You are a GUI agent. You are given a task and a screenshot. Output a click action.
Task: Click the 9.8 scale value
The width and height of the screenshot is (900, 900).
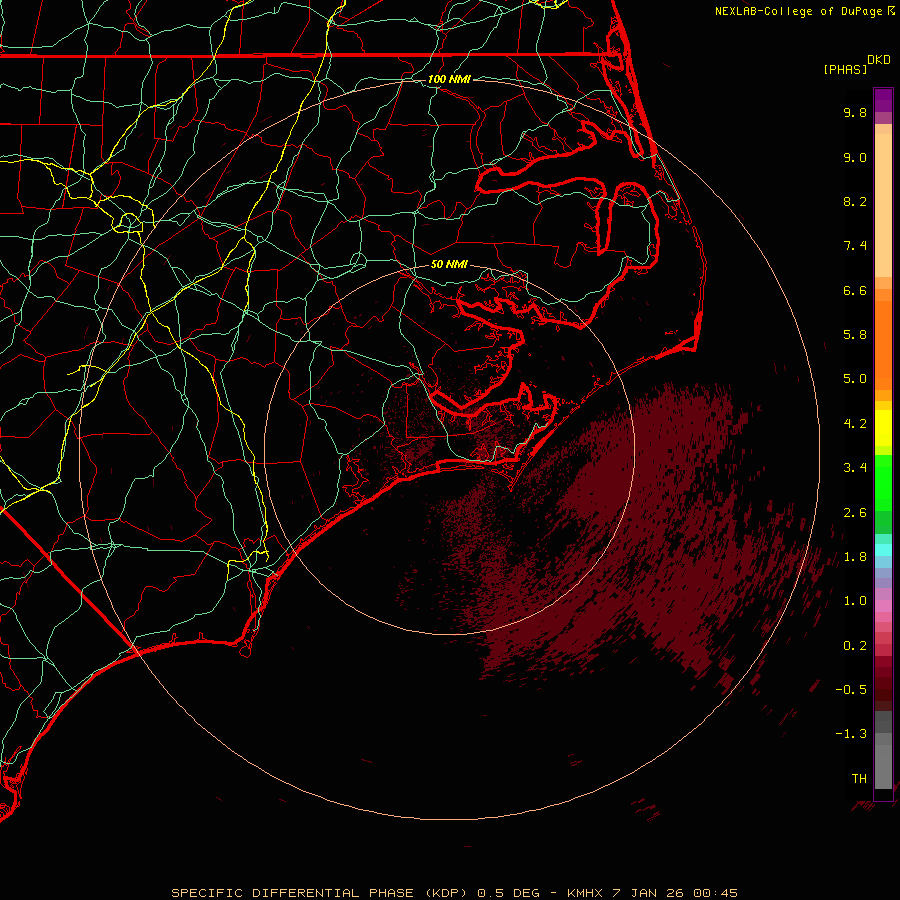(855, 112)
